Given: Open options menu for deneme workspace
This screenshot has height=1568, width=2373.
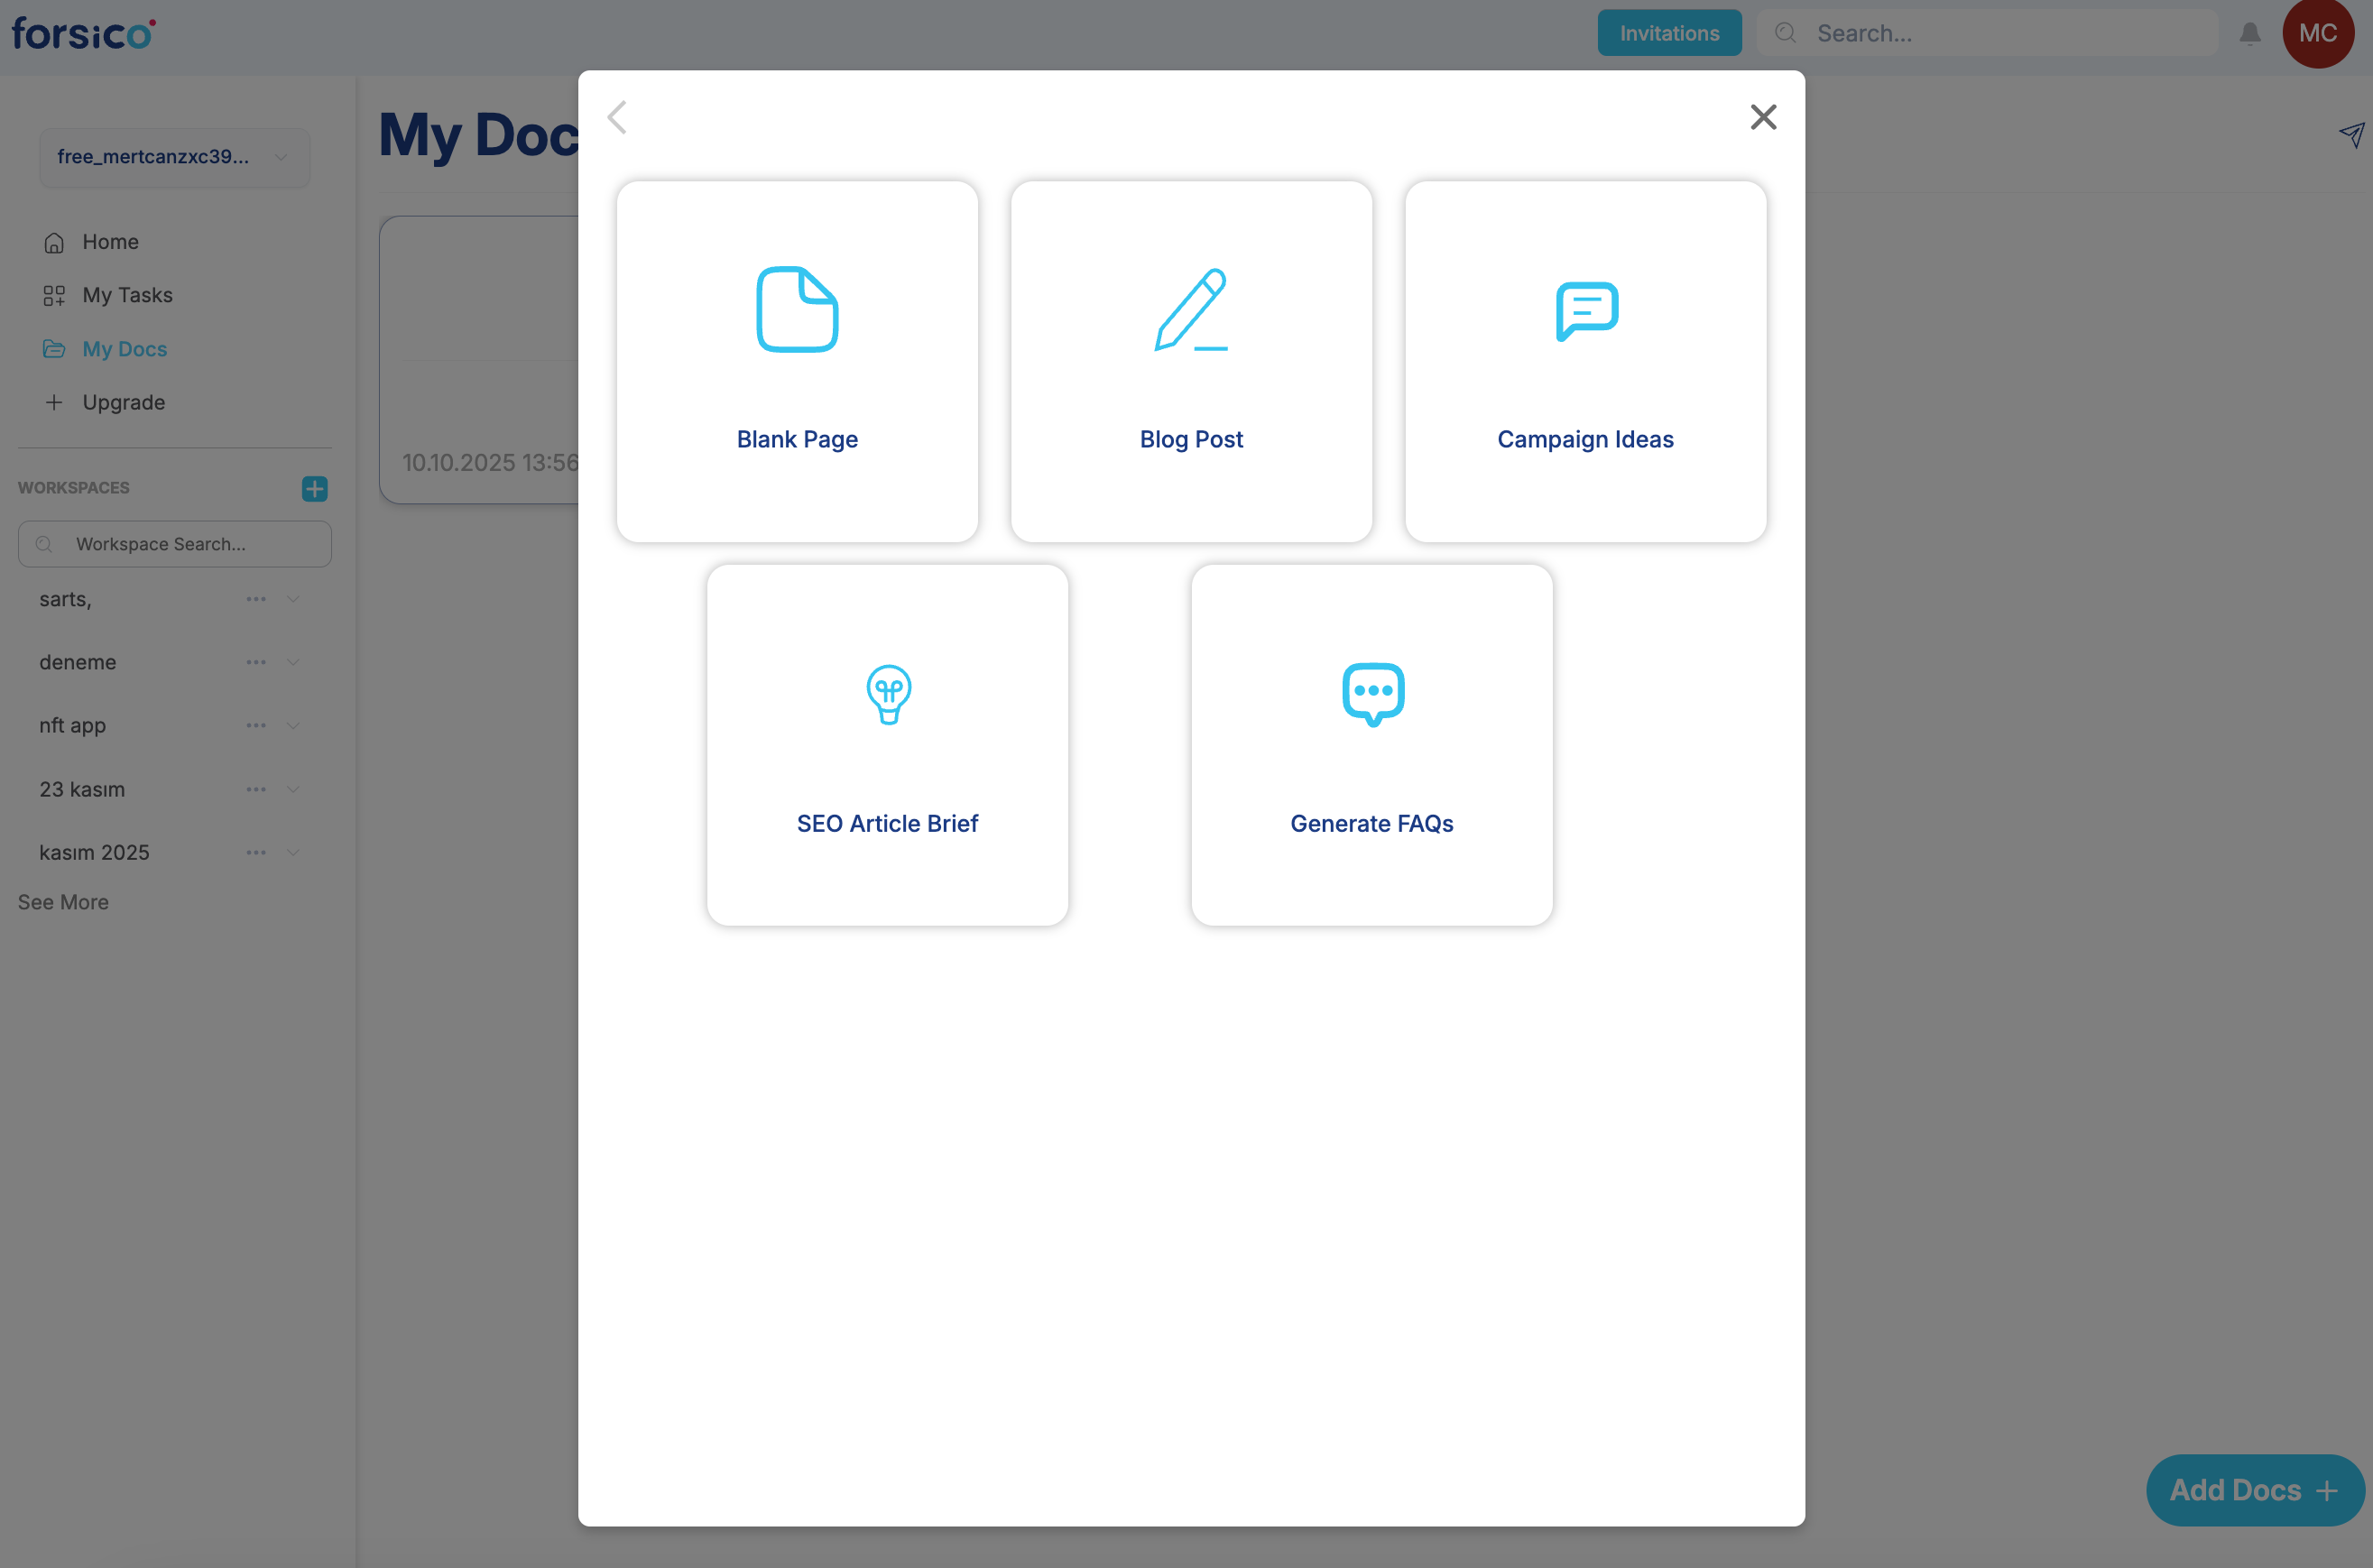Looking at the screenshot, I should (x=256, y=662).
